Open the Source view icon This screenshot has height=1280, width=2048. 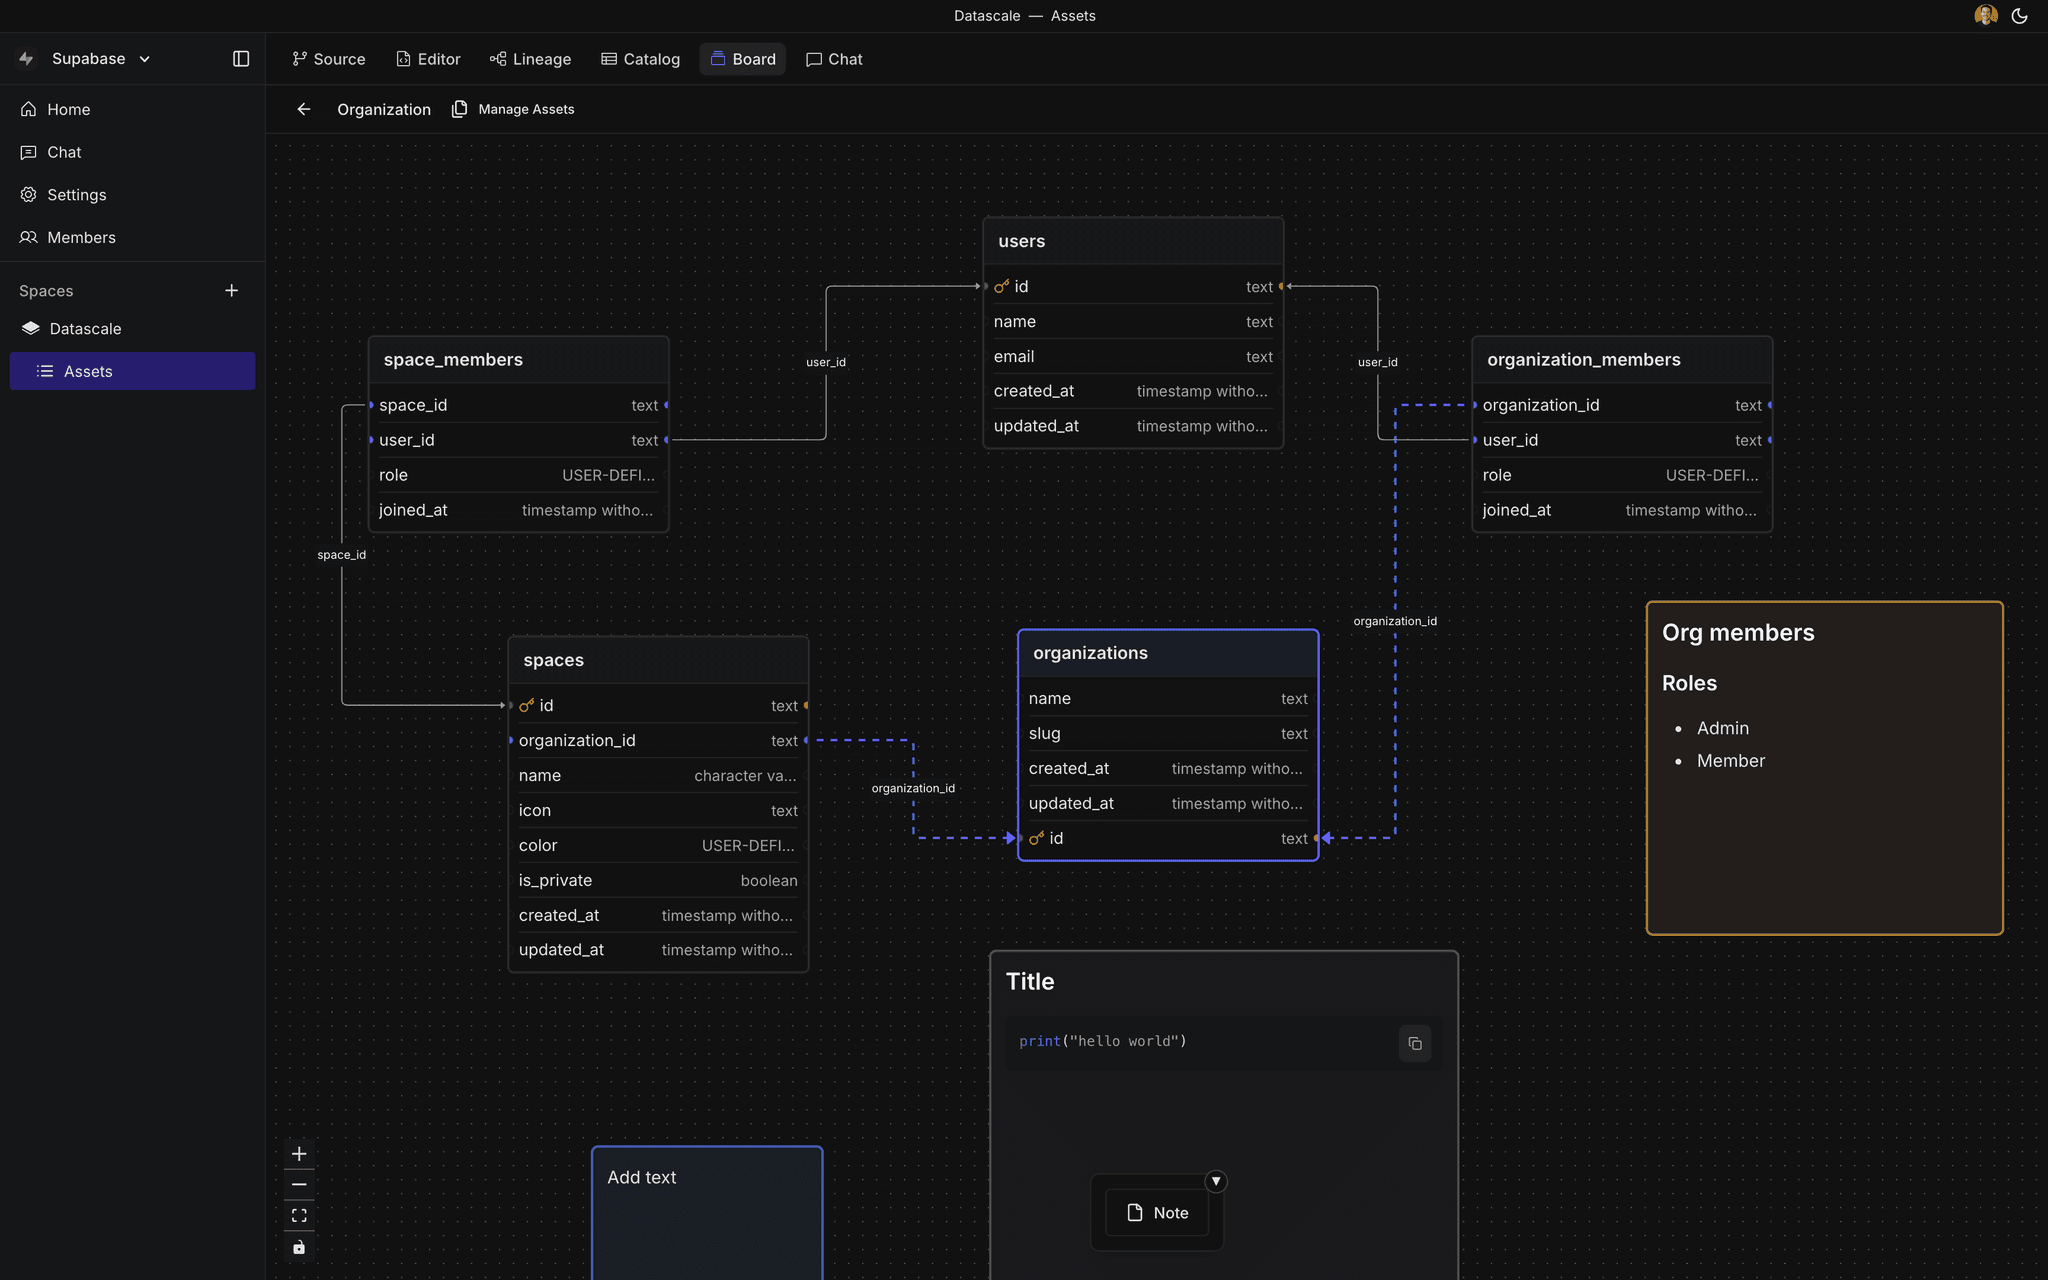300,59
